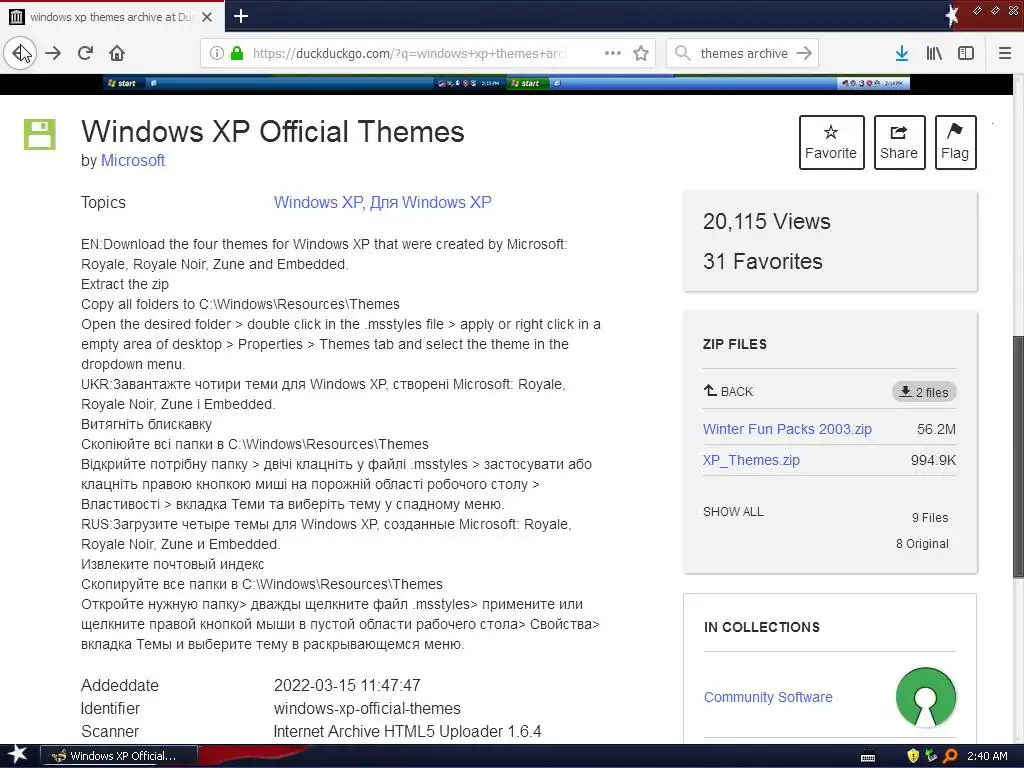This screenshot has height=768, width=1024.
Task: Show site information for duckduckgo.com
Action: tap(216, 54)
